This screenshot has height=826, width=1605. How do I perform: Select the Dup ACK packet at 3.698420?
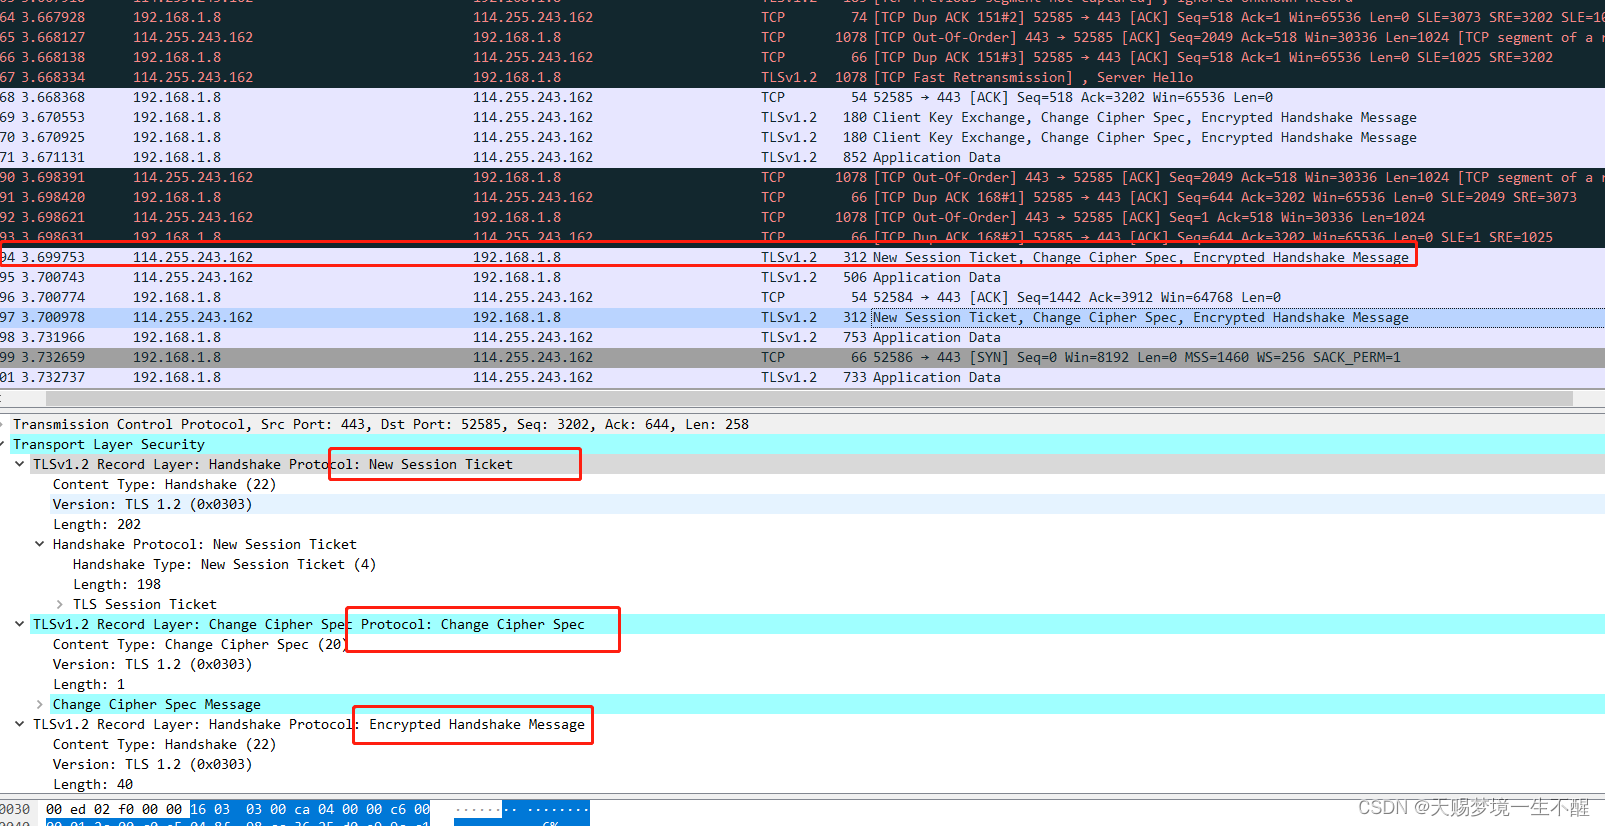tap(802, 197)
